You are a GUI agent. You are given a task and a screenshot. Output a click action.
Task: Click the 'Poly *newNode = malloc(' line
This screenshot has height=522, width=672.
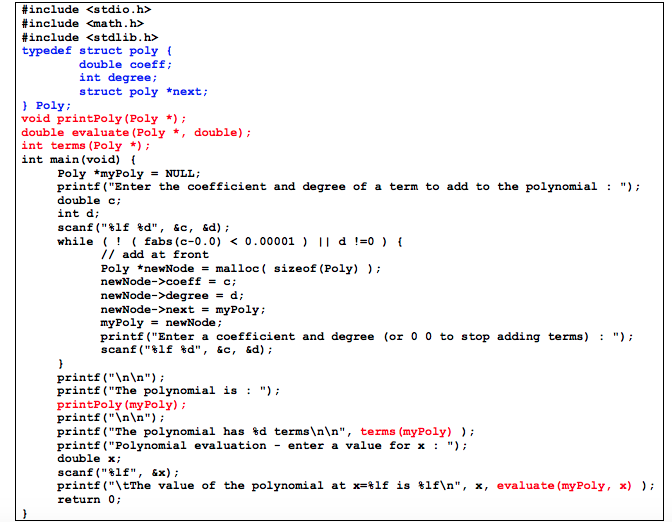(x=241, y=269)
